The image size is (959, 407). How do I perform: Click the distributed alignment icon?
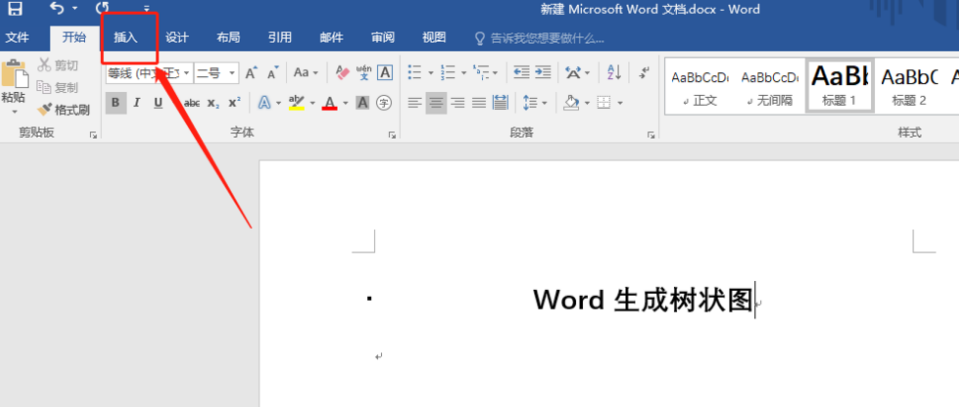click(501, 103)
